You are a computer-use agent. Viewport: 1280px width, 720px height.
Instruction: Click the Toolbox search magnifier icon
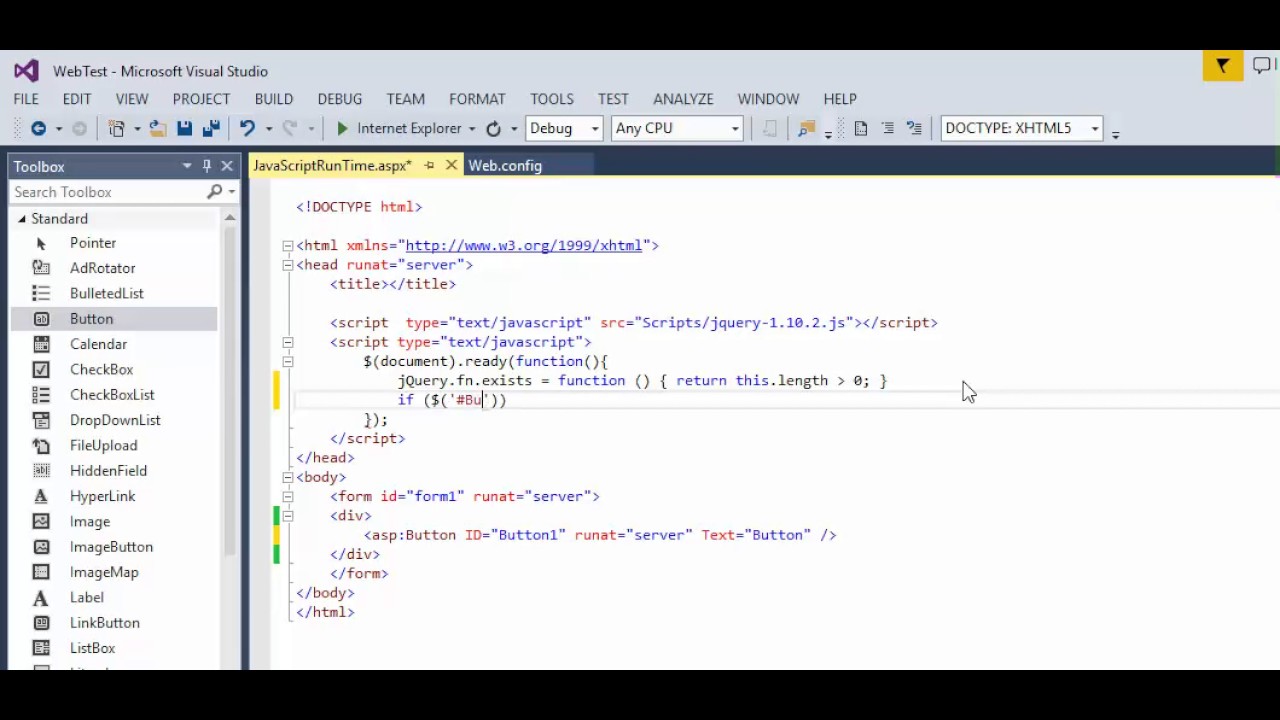tap(214, 192)
